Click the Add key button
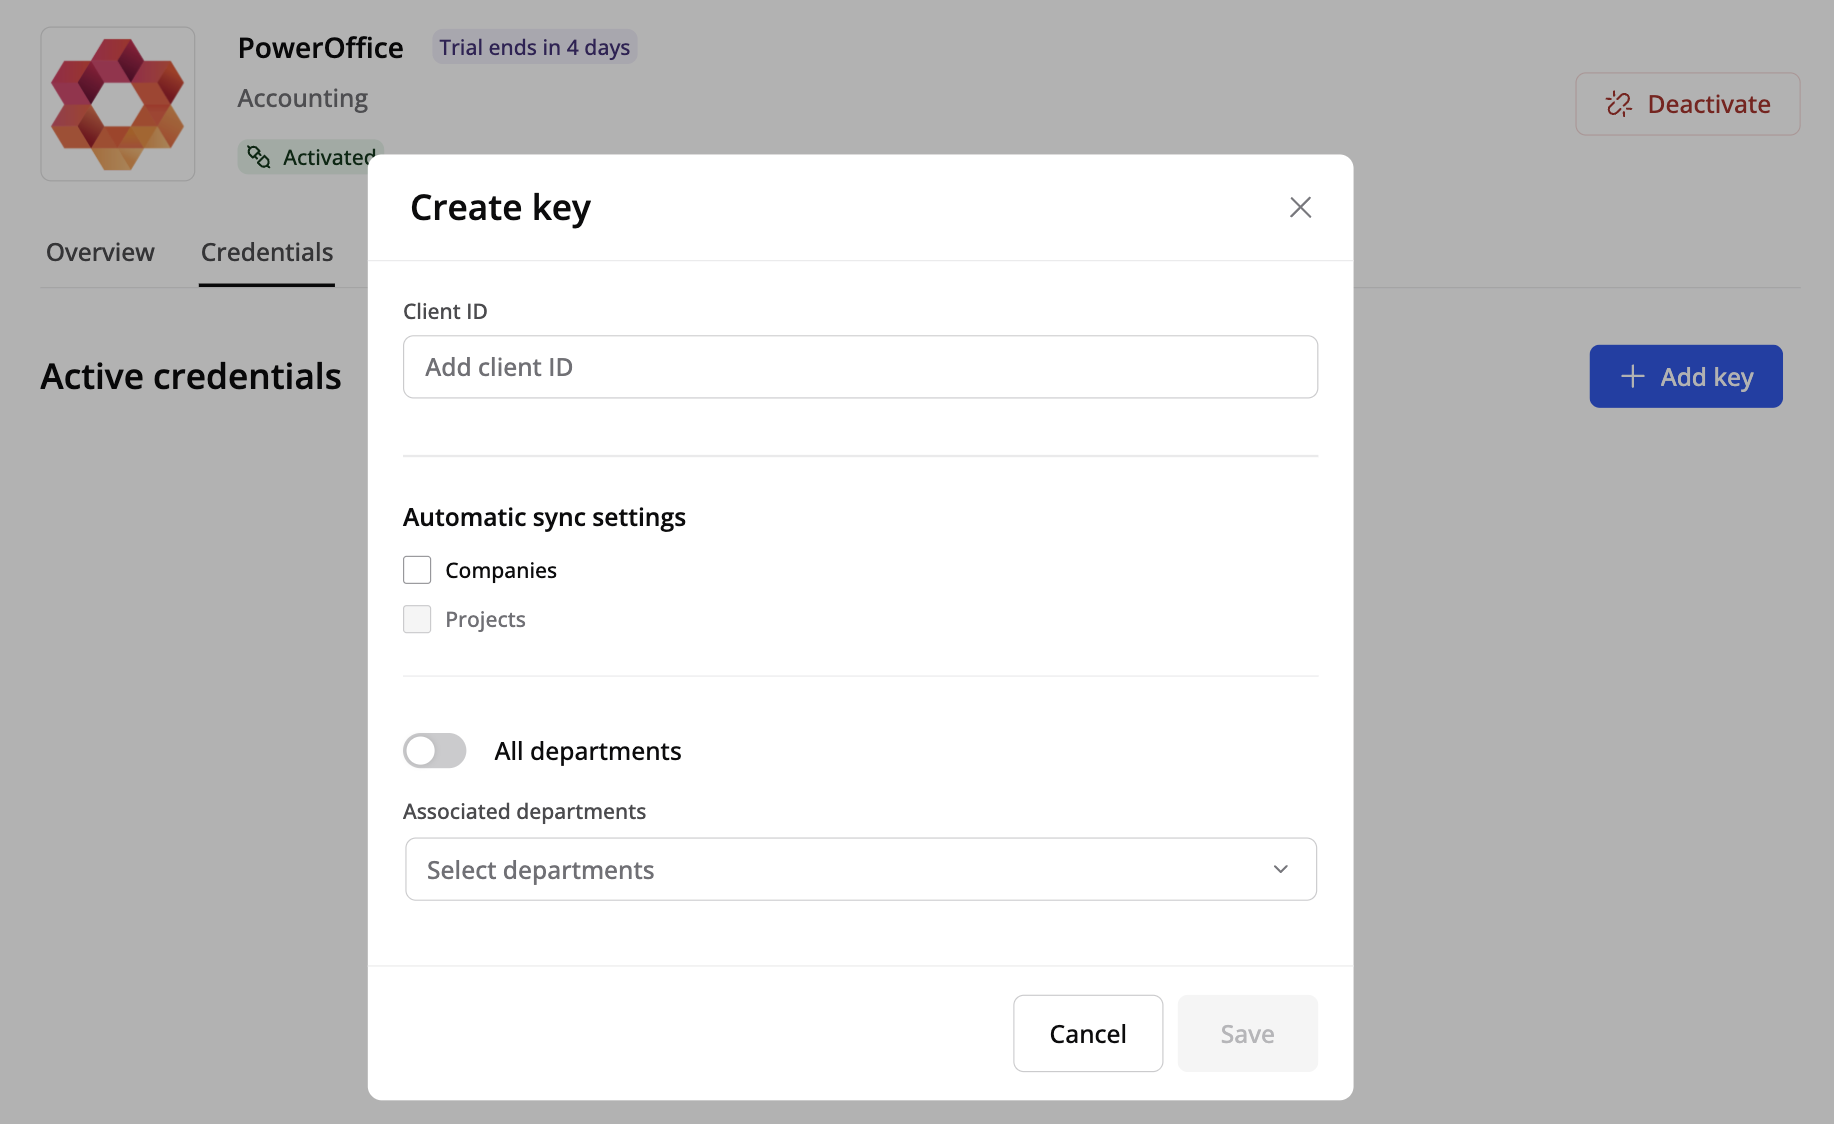This screenshot has width=1834, height=1124. tap(1686, 377)
